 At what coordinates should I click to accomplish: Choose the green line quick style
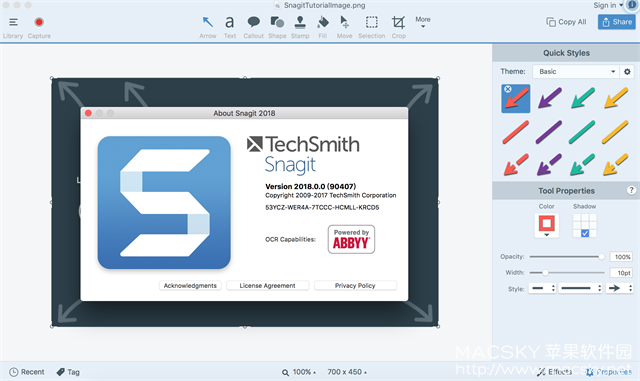point(582,132)
